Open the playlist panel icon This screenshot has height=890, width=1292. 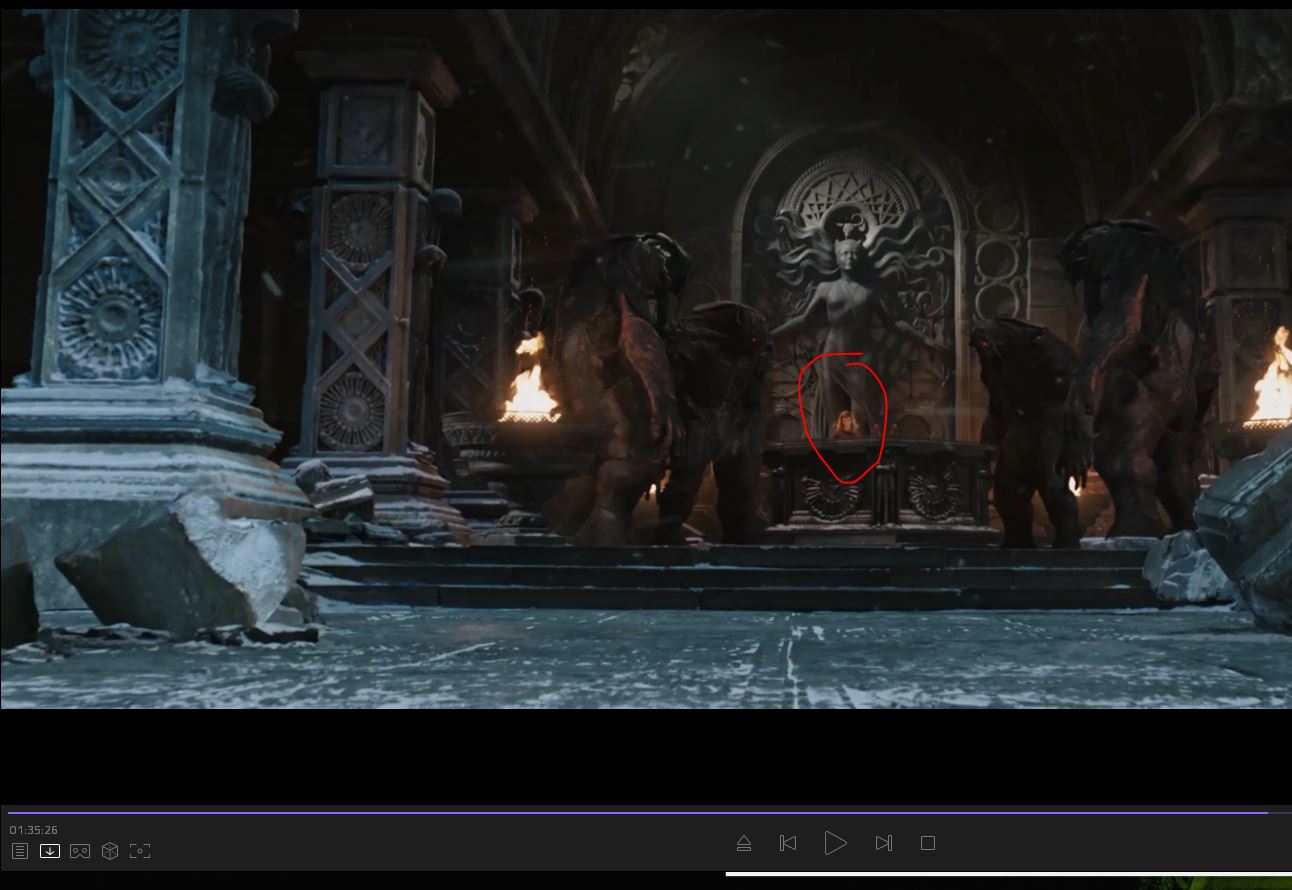[x=20, y=851]
